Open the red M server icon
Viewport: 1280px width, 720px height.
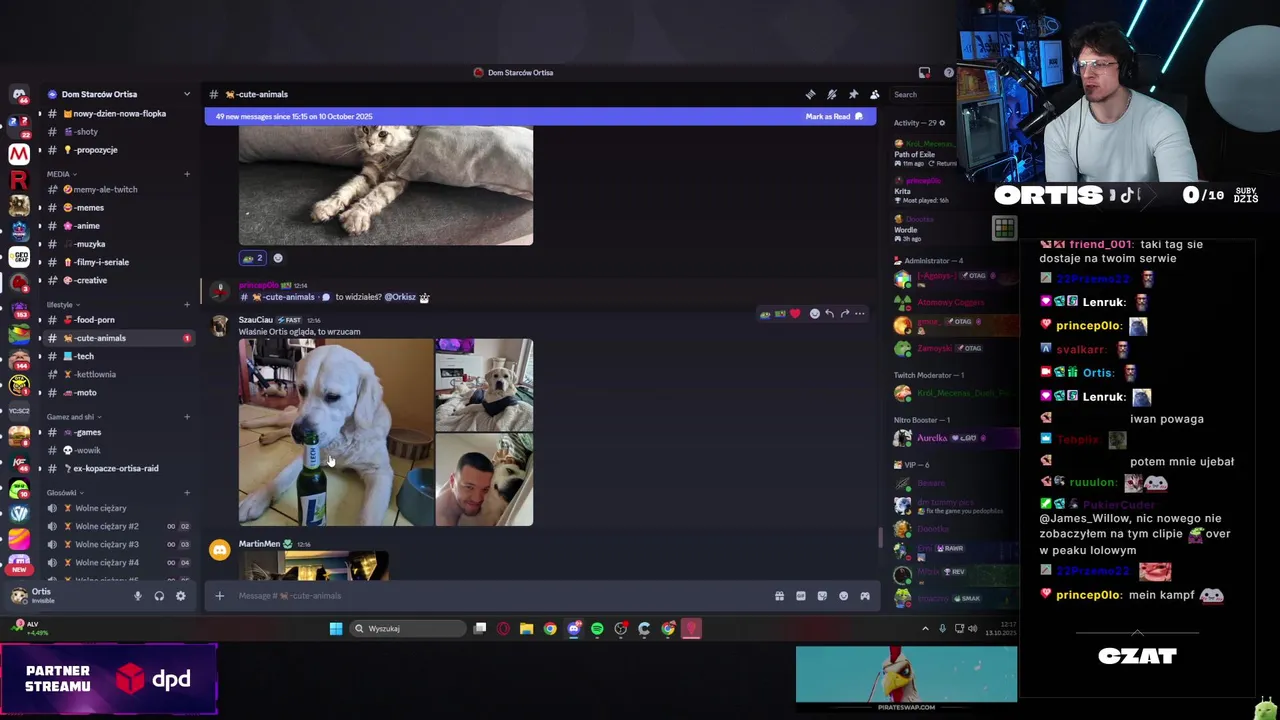pos(19,154)
